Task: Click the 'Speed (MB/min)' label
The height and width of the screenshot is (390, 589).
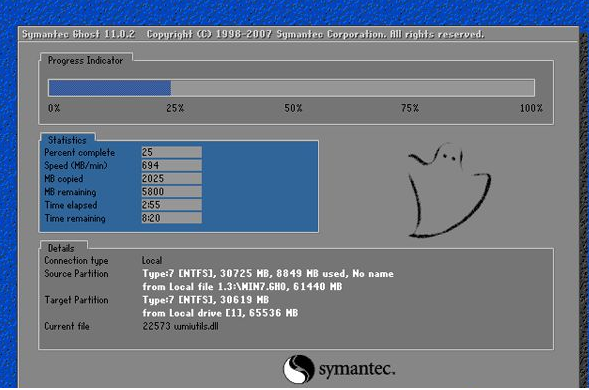Action: click(x=76, y=166)
